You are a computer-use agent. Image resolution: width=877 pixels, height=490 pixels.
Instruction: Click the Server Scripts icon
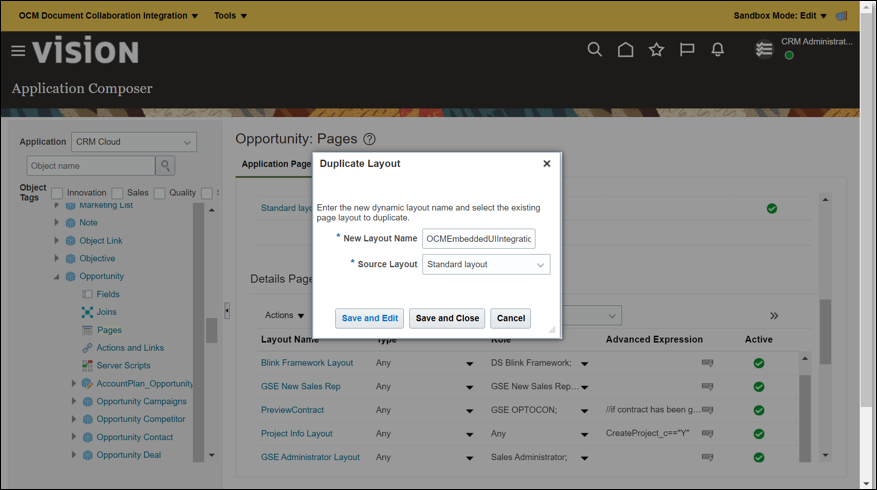coord(87,365)
